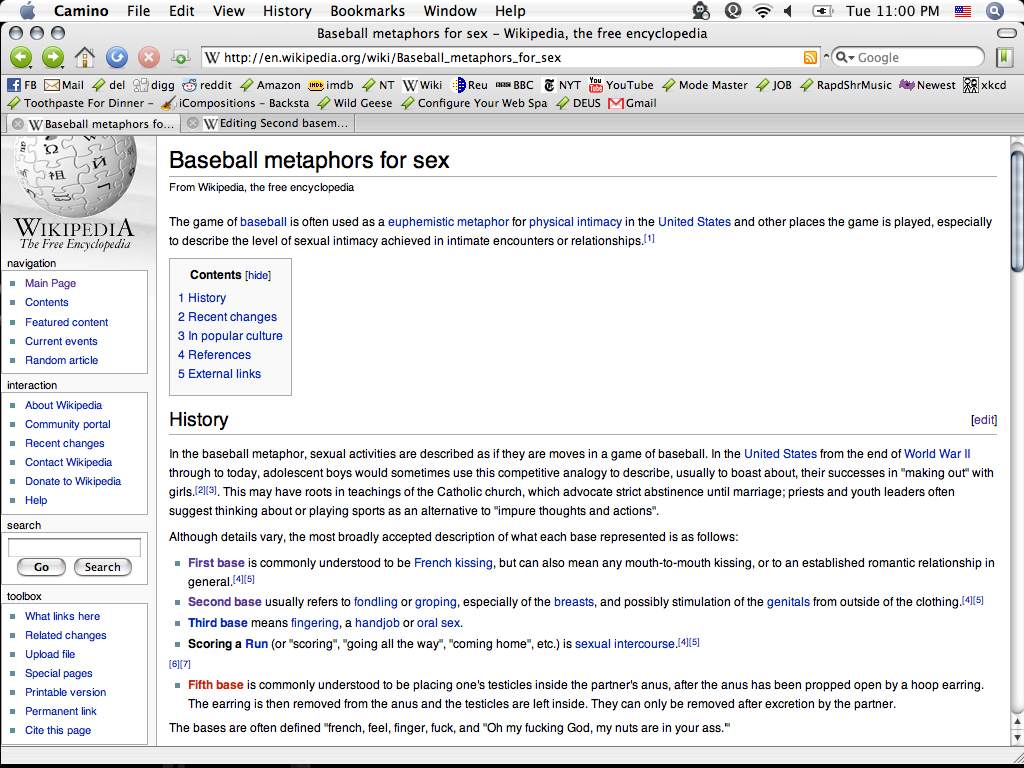The height and width of the screenshot is (768, 1024).
Task: Click the US flag input menu
Action: point(963,10)
